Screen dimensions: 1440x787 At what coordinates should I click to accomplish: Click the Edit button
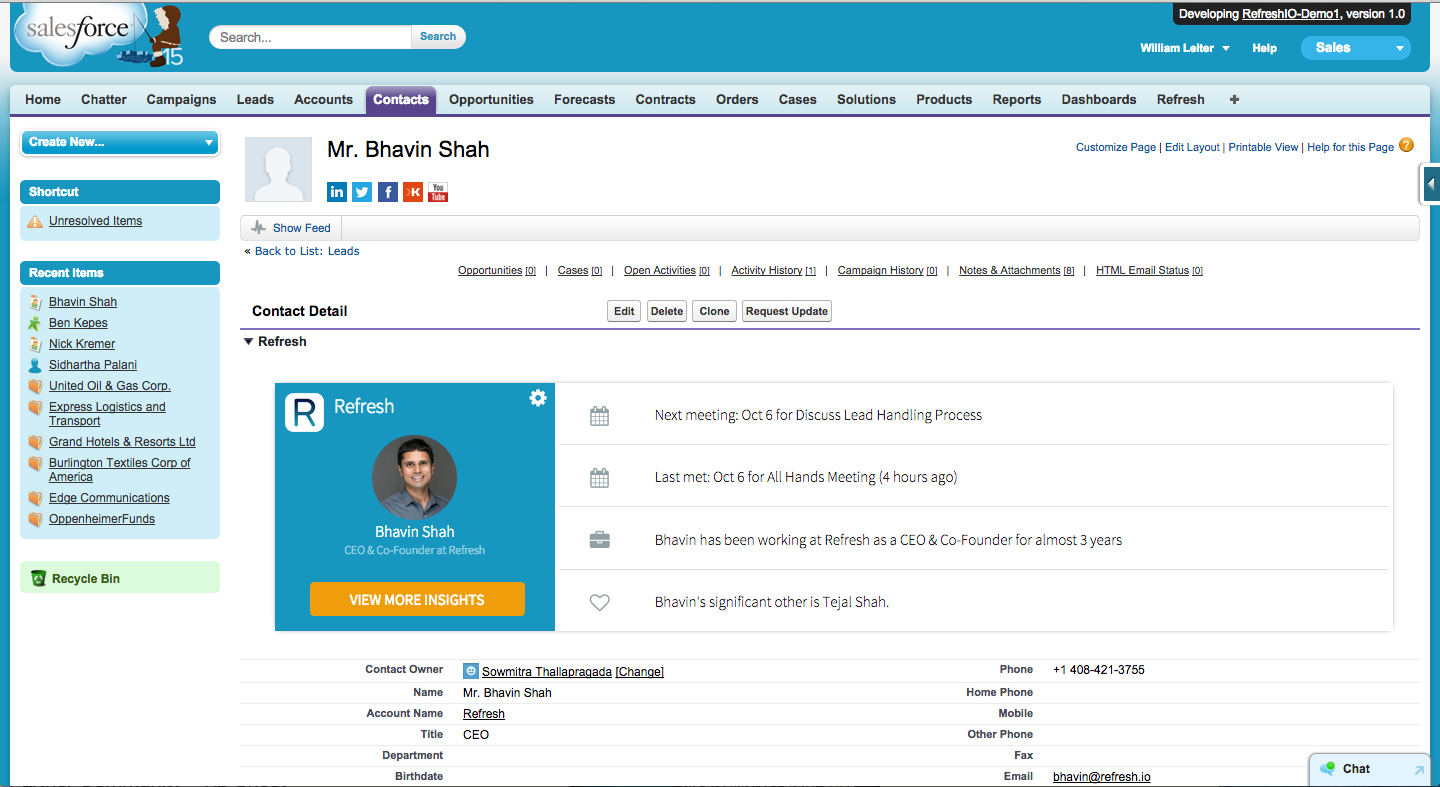point(624,311)
